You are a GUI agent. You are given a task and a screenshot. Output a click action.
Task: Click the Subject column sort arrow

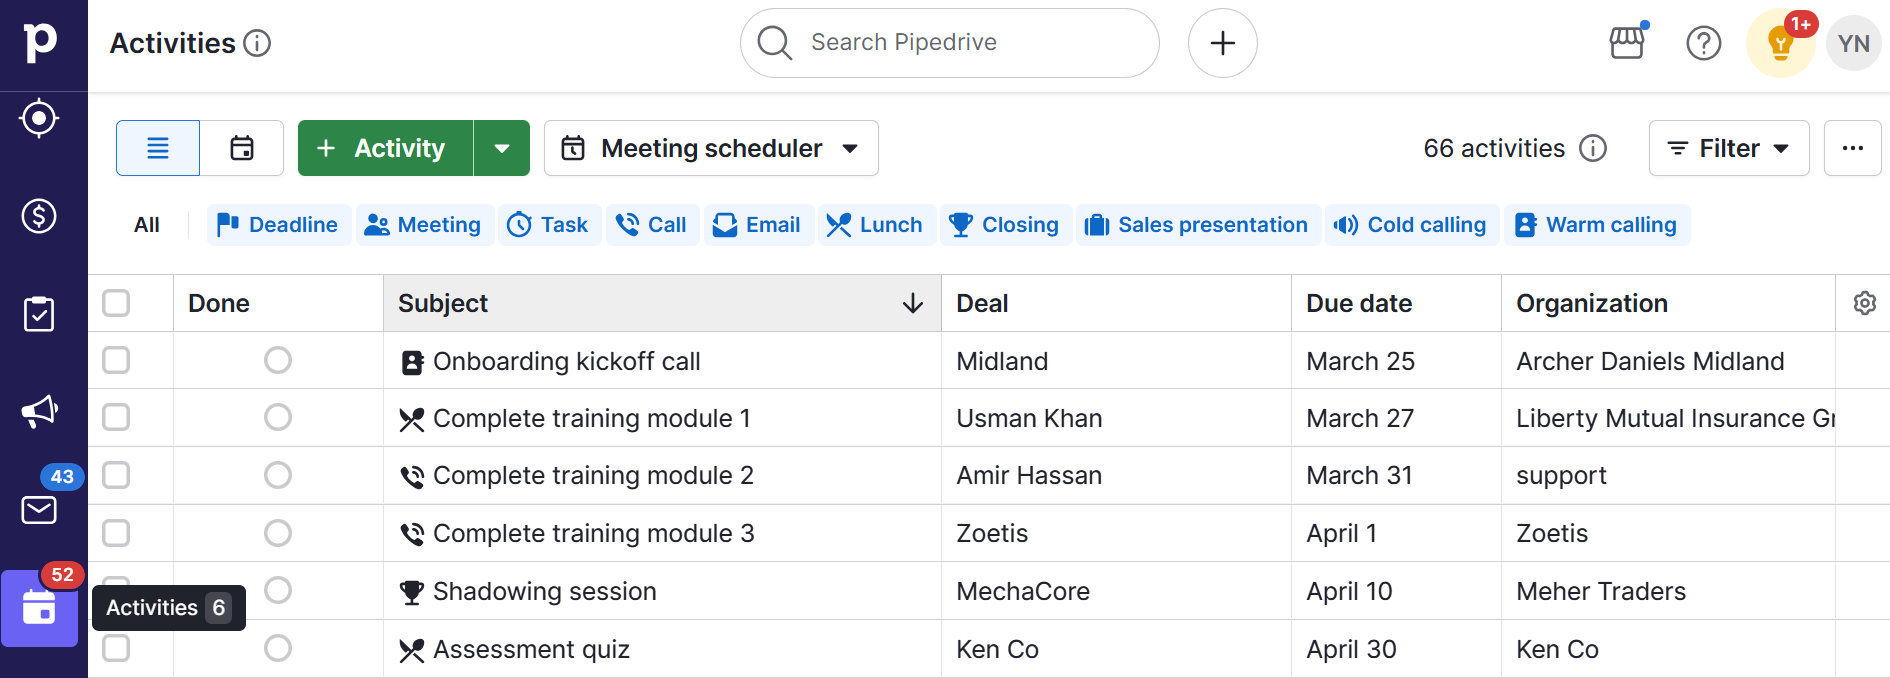tap(913, 303)
